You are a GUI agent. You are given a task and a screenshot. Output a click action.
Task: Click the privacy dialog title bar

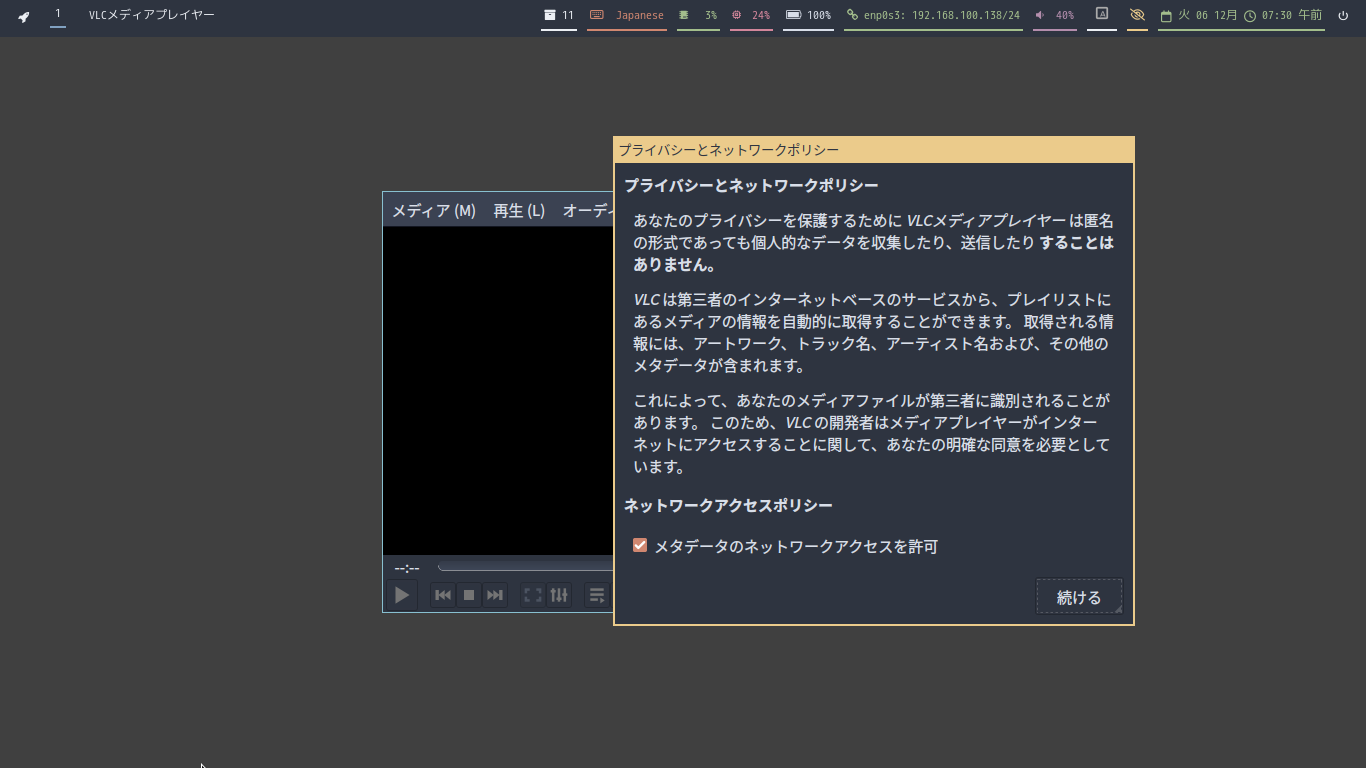tap(874, 150)
